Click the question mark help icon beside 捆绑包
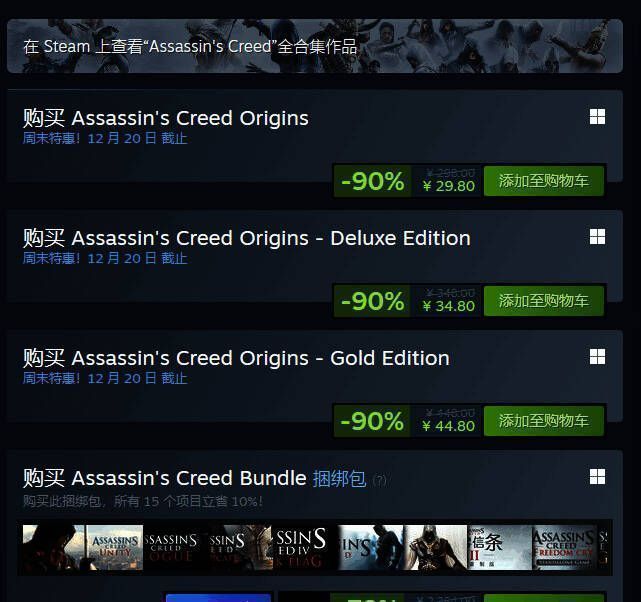The width and height of the screenshot is (641, 602). tap(379, 480)
